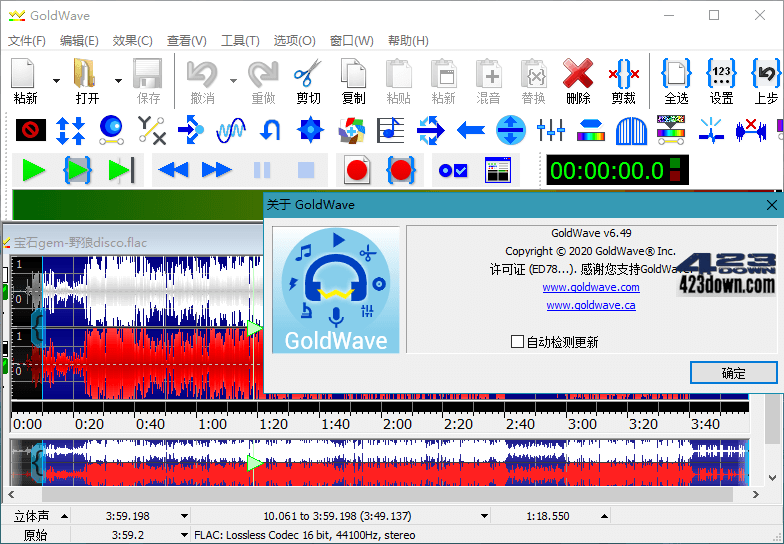Click the censor effect icon with red circle
Viewport: 784px width, 544px height.
(x=30, y=130)
